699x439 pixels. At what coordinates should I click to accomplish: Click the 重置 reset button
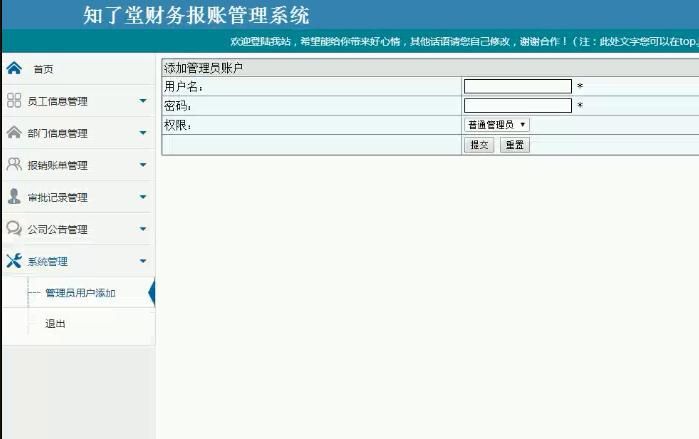[515, 145]
